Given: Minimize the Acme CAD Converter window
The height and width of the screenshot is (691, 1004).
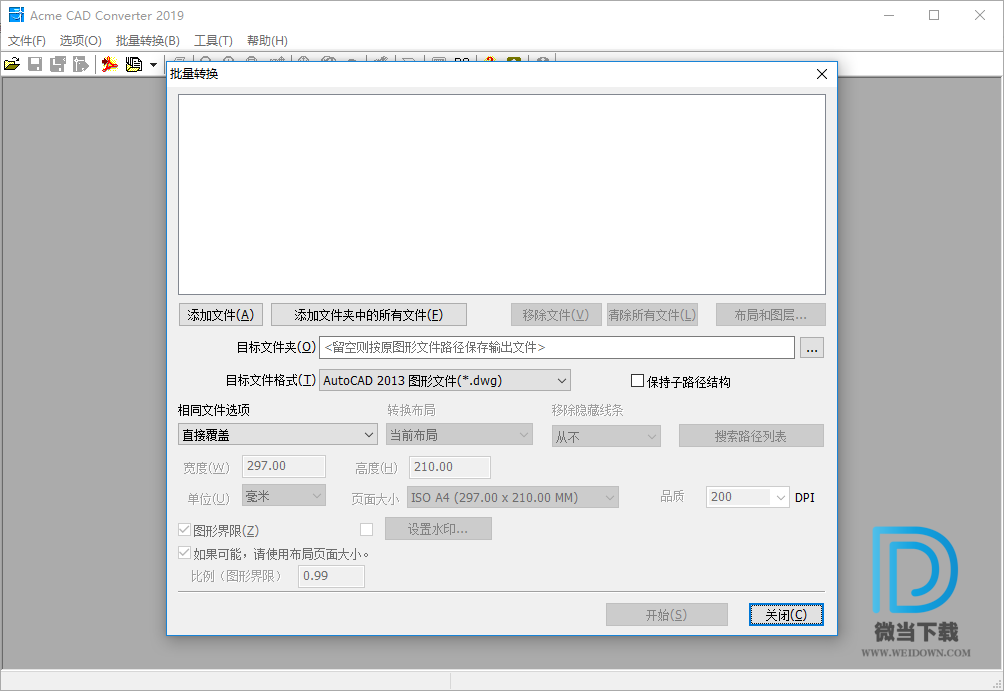Looking at the screenshot, I should pos(889,15).
